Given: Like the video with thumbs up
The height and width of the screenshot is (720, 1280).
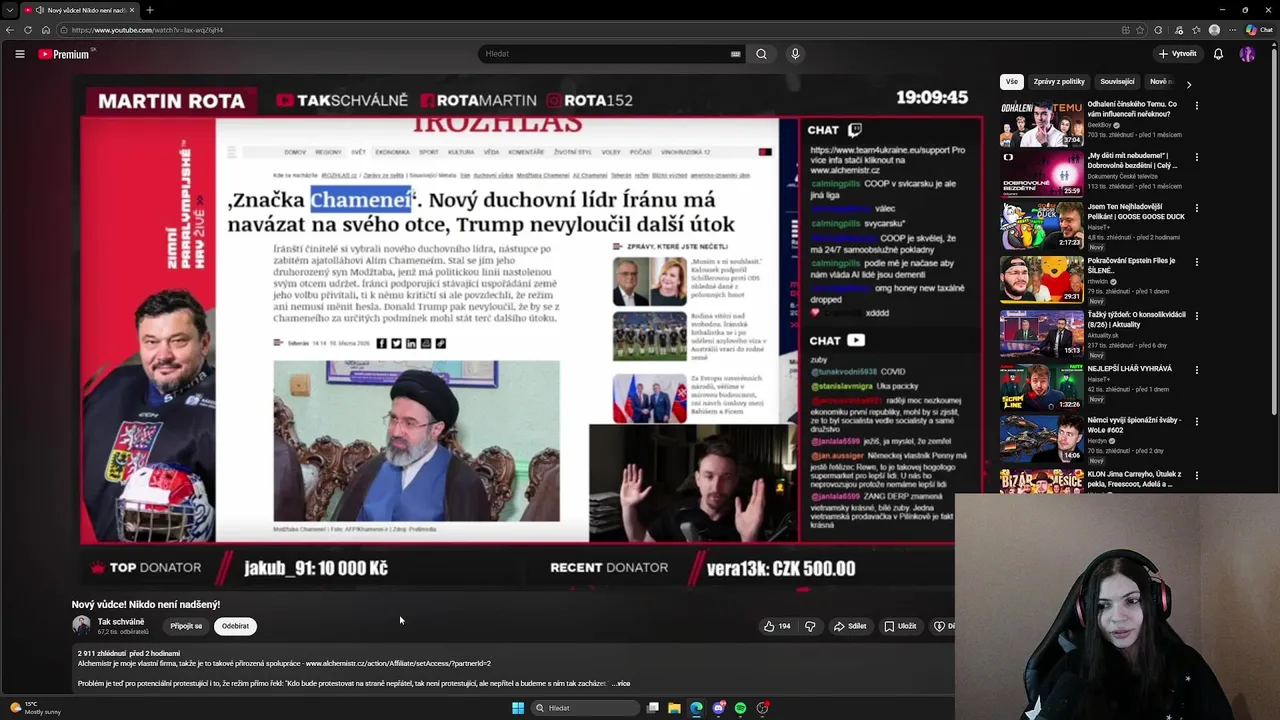Looking at the screenshot, I should (777, 626).
